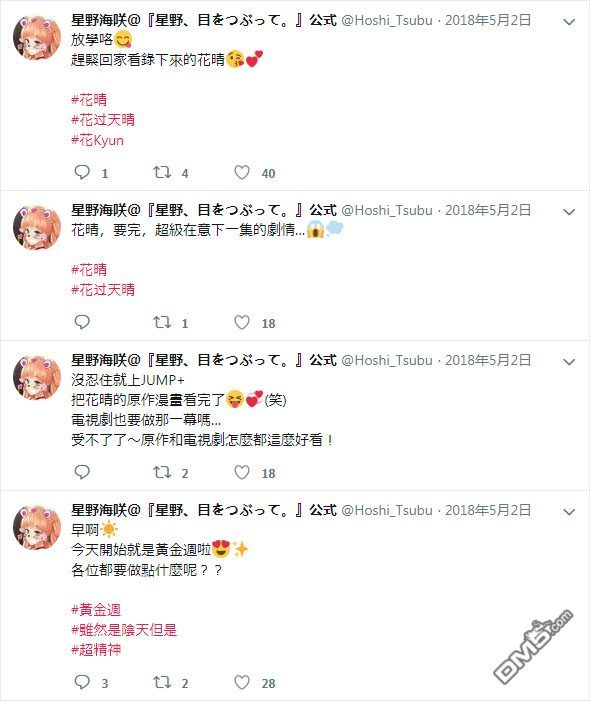
Task: Retweet the 黃金週 tweet
Action: point(162,682)
